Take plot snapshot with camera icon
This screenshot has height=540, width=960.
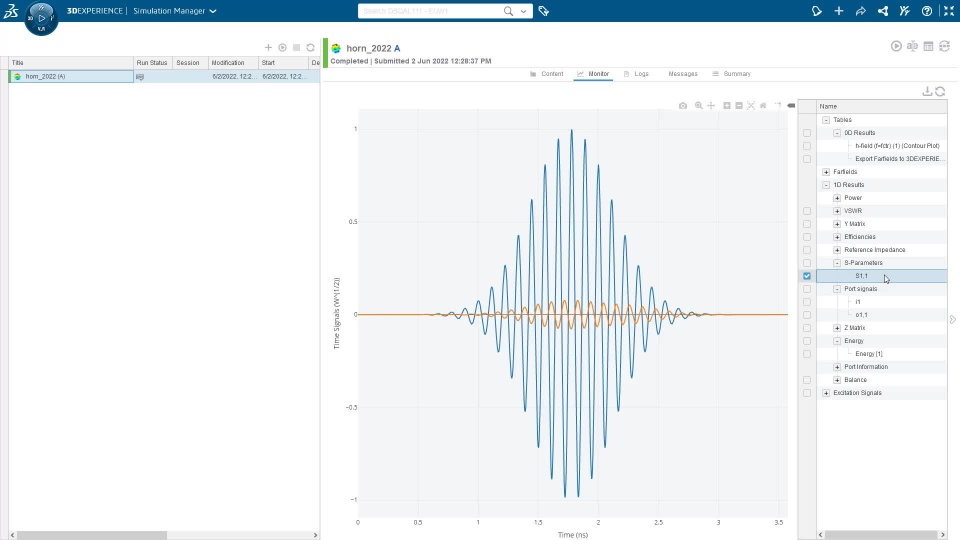pyautogui.click(x=683, y=105)
